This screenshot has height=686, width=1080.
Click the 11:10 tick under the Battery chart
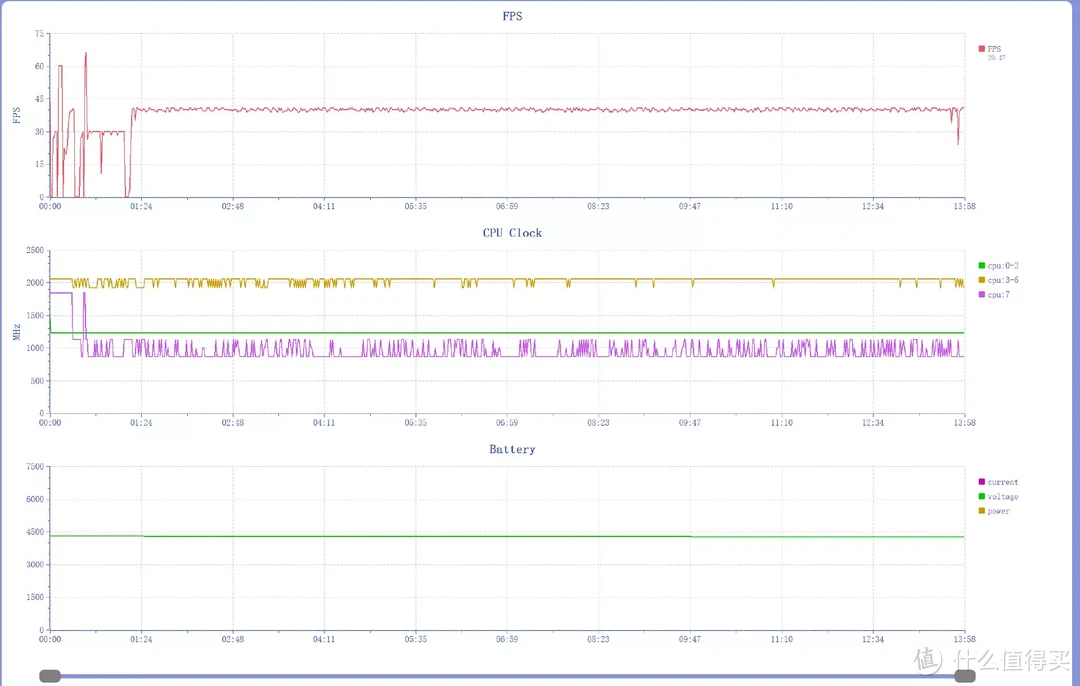point(781,639)
